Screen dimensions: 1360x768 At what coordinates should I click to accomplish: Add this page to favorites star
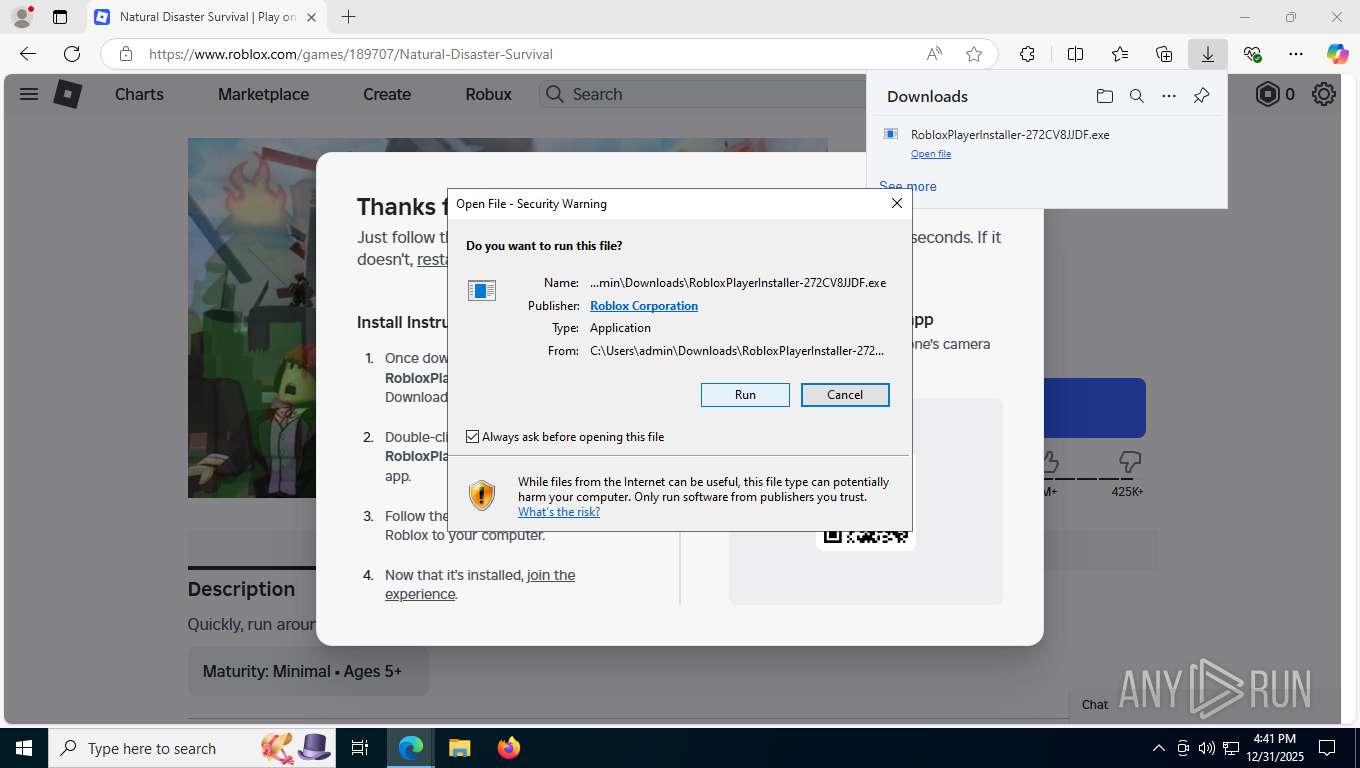974,54
